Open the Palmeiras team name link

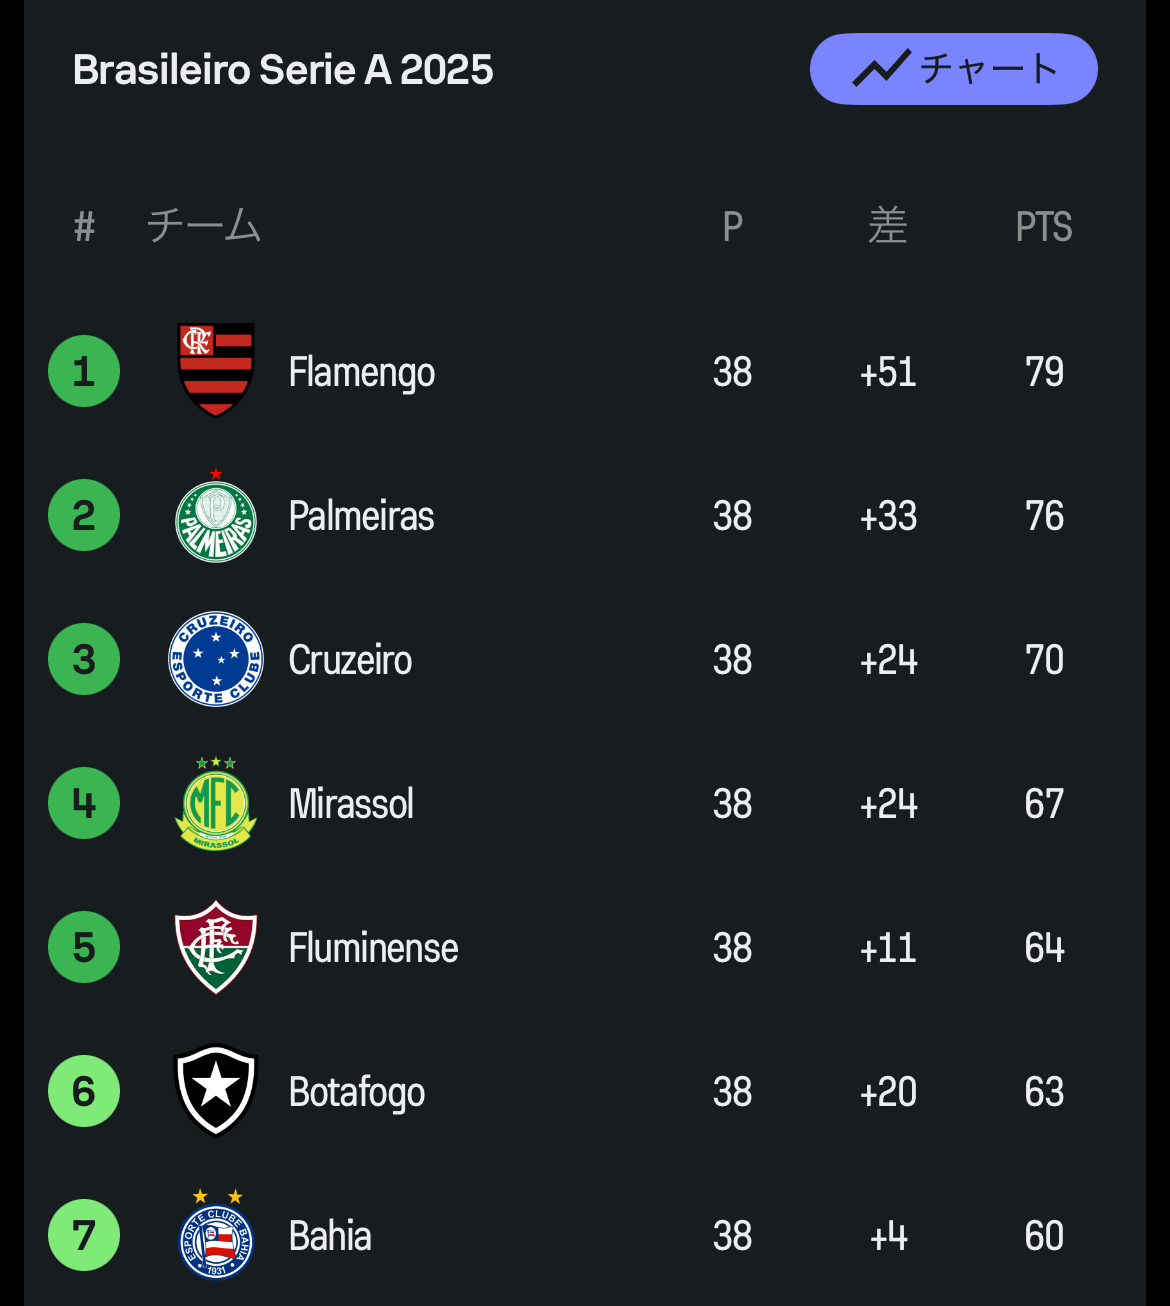[x=361, y=516]
